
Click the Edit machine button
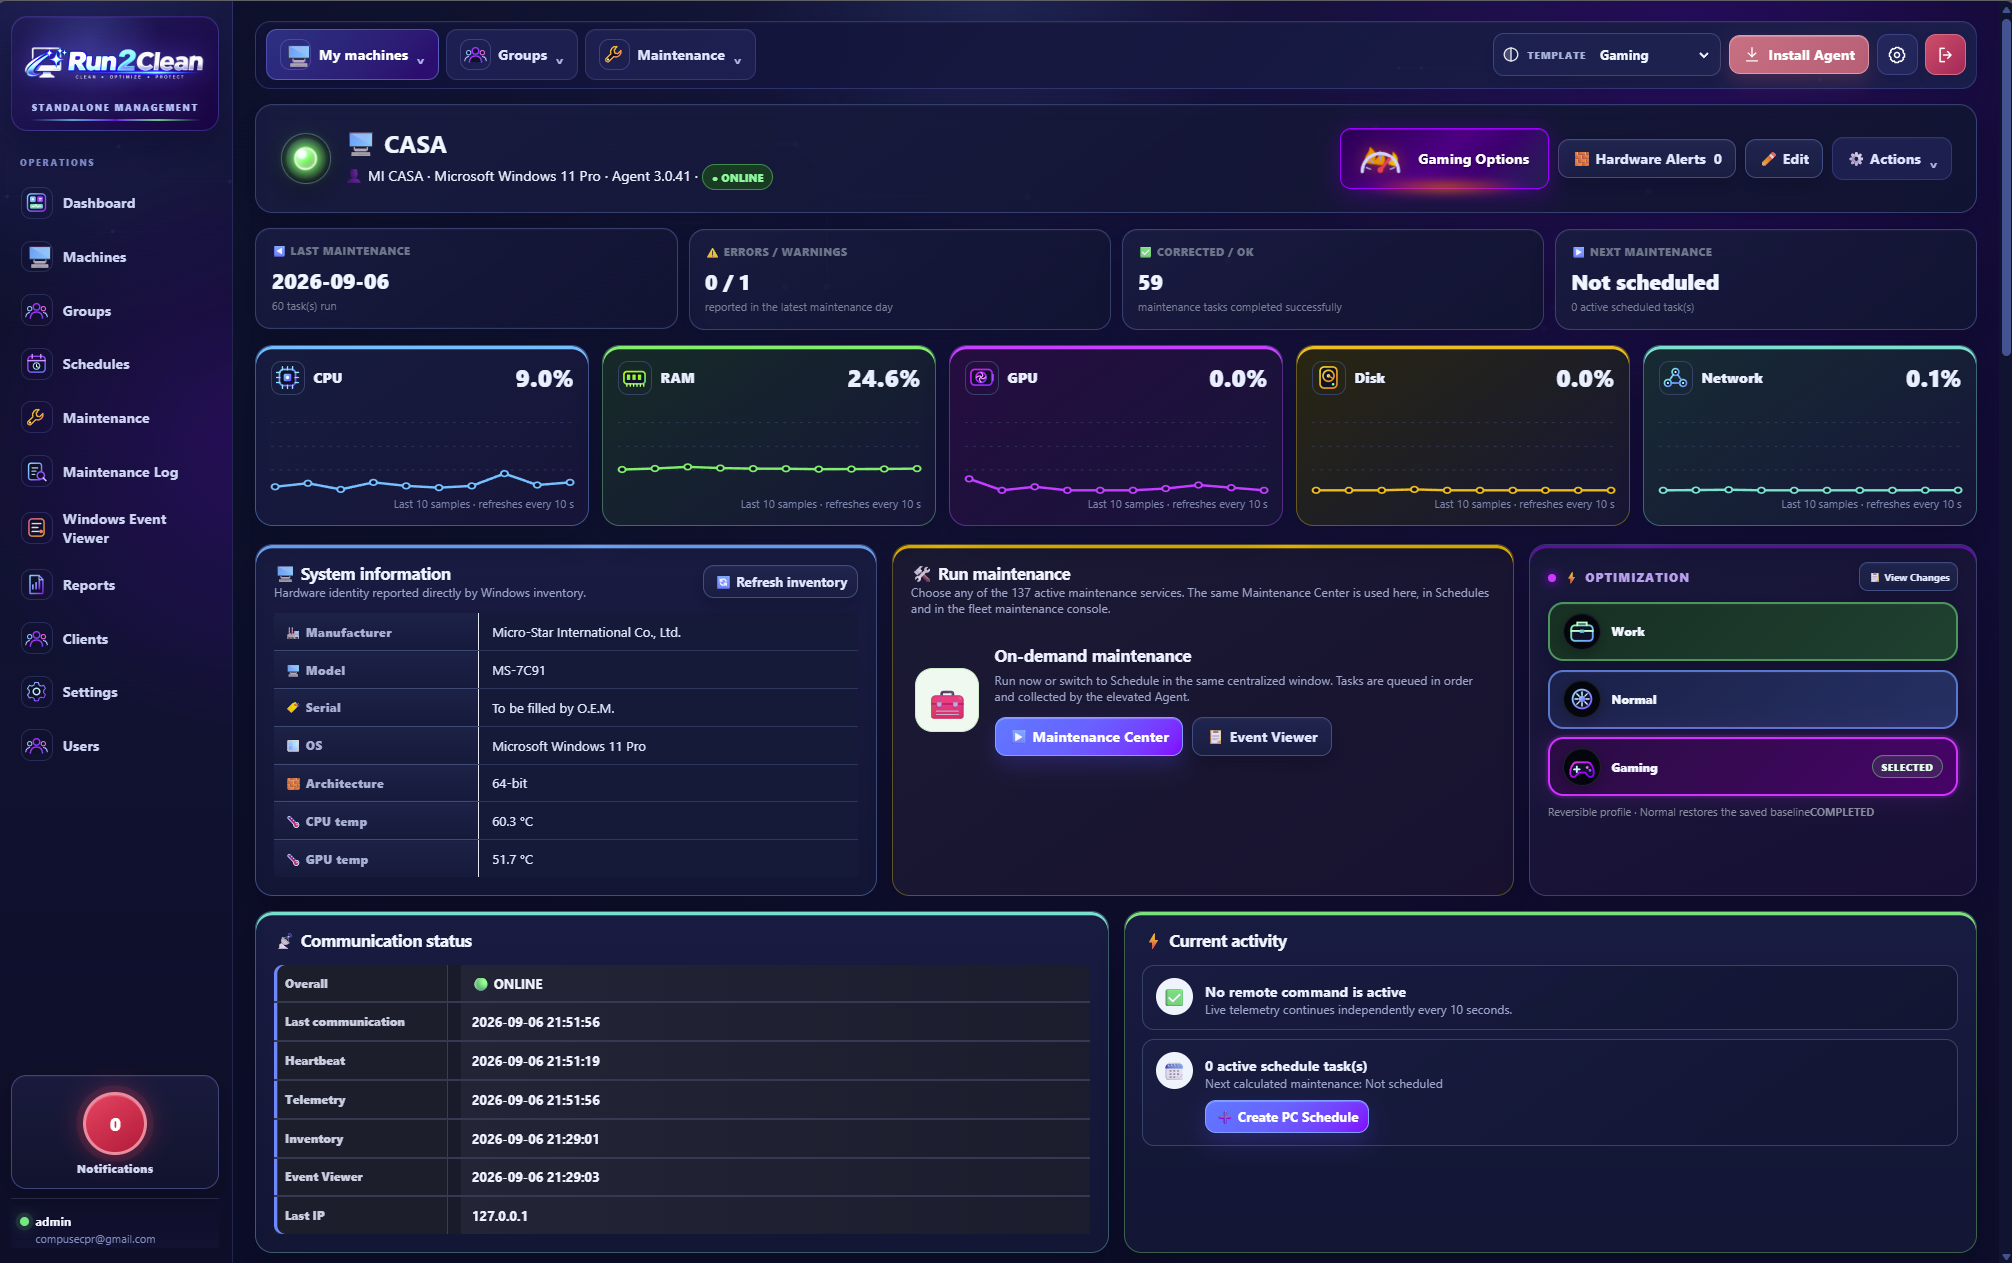tap(1784, 159)
